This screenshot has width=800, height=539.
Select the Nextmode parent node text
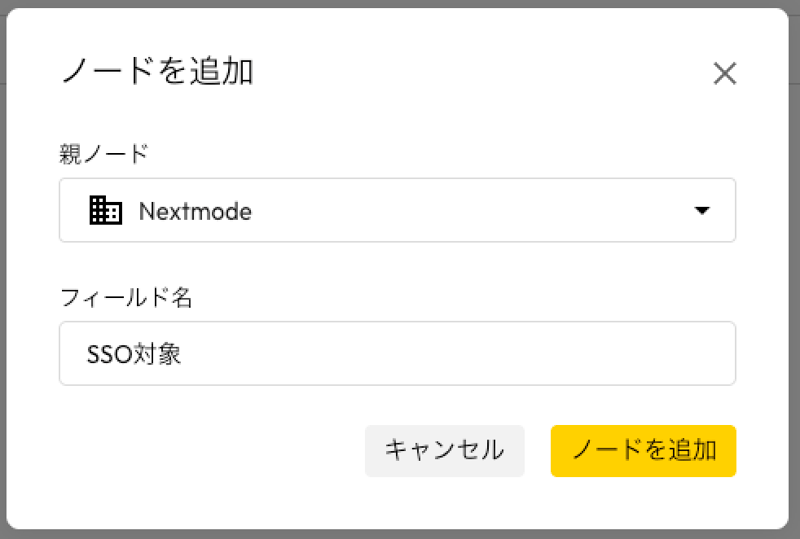pos(195,211)
